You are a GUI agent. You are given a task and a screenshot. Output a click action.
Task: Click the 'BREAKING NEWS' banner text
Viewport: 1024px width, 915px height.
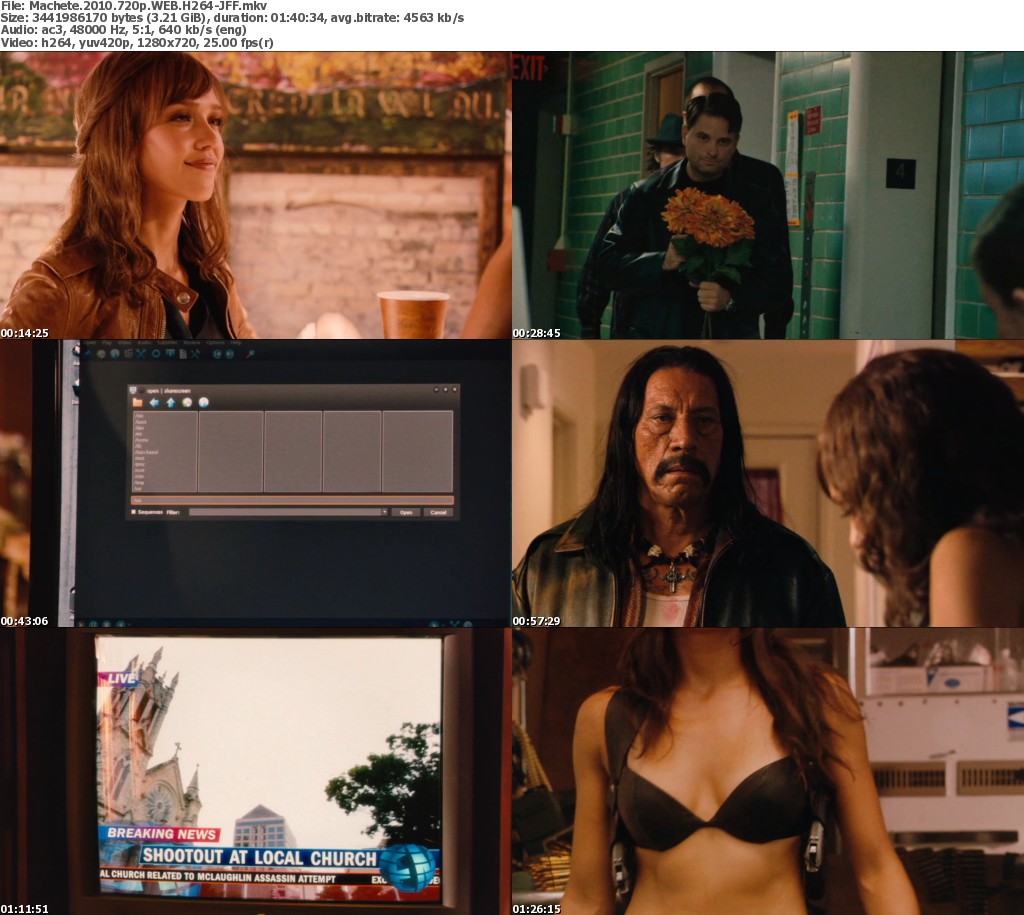click(161, 834)
